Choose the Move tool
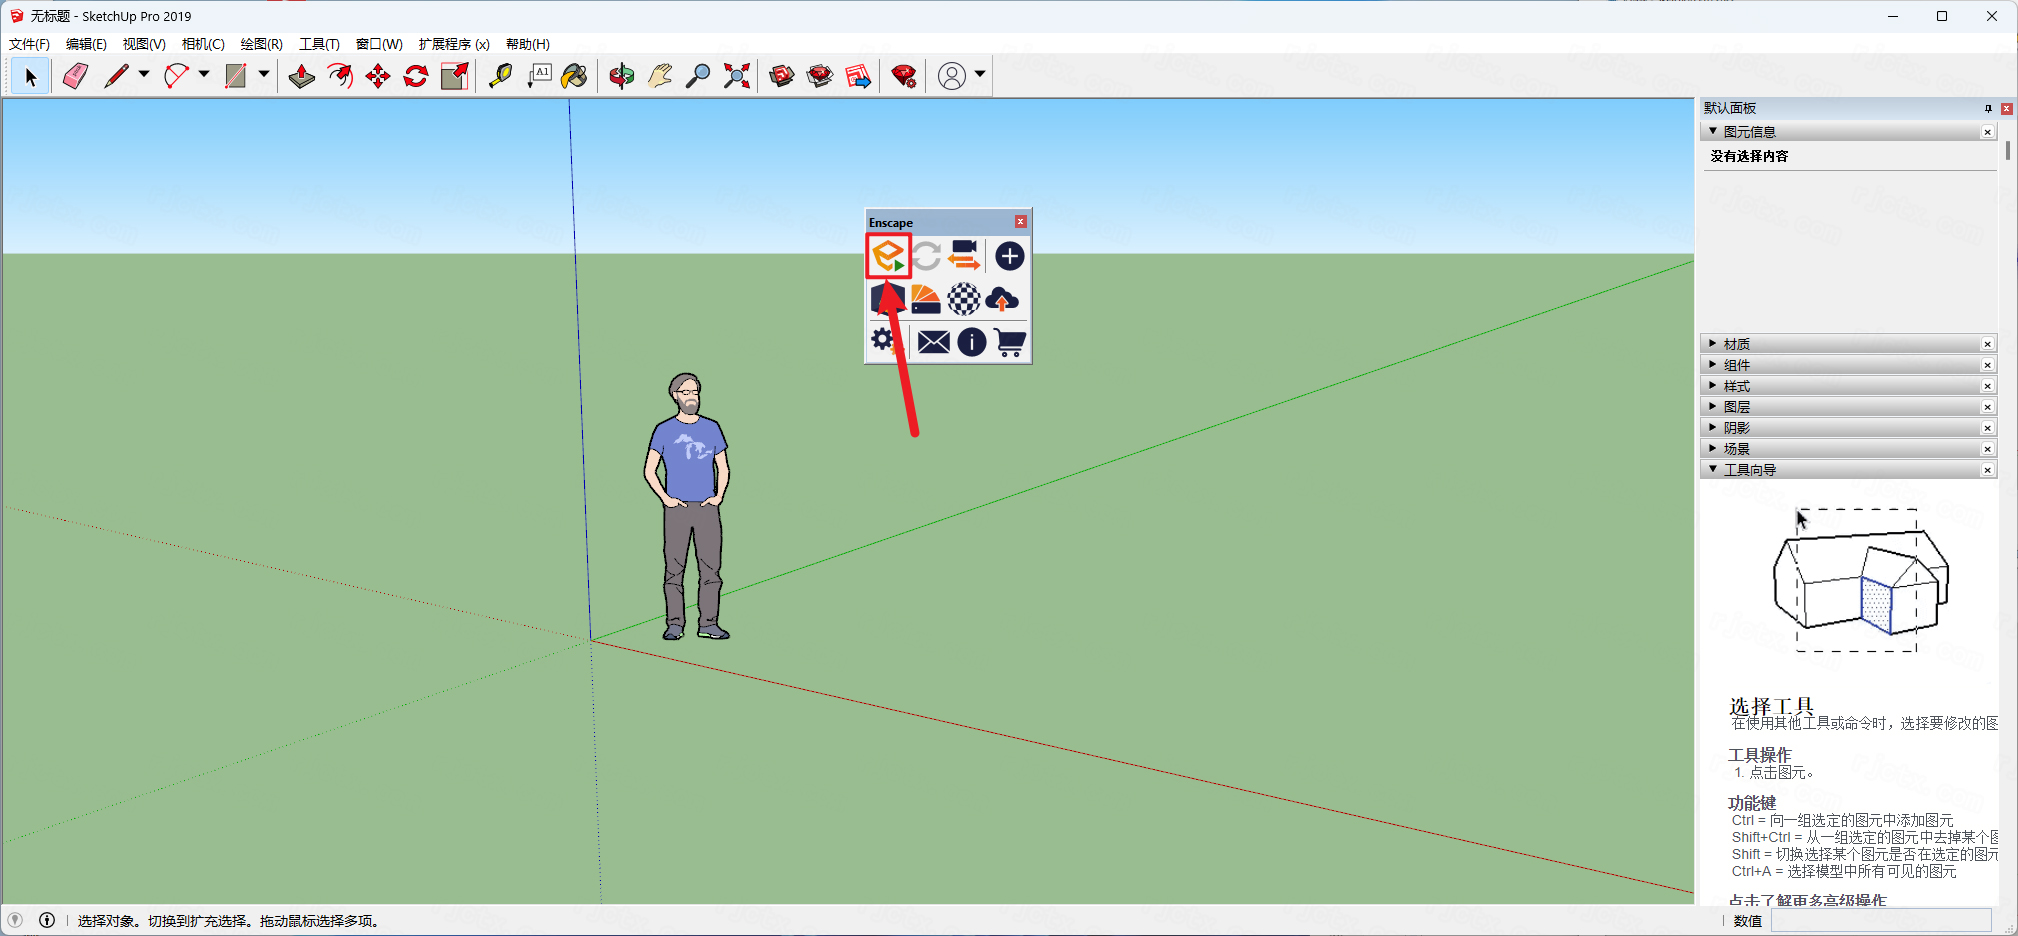2018x936 pixels. [378, 76]
